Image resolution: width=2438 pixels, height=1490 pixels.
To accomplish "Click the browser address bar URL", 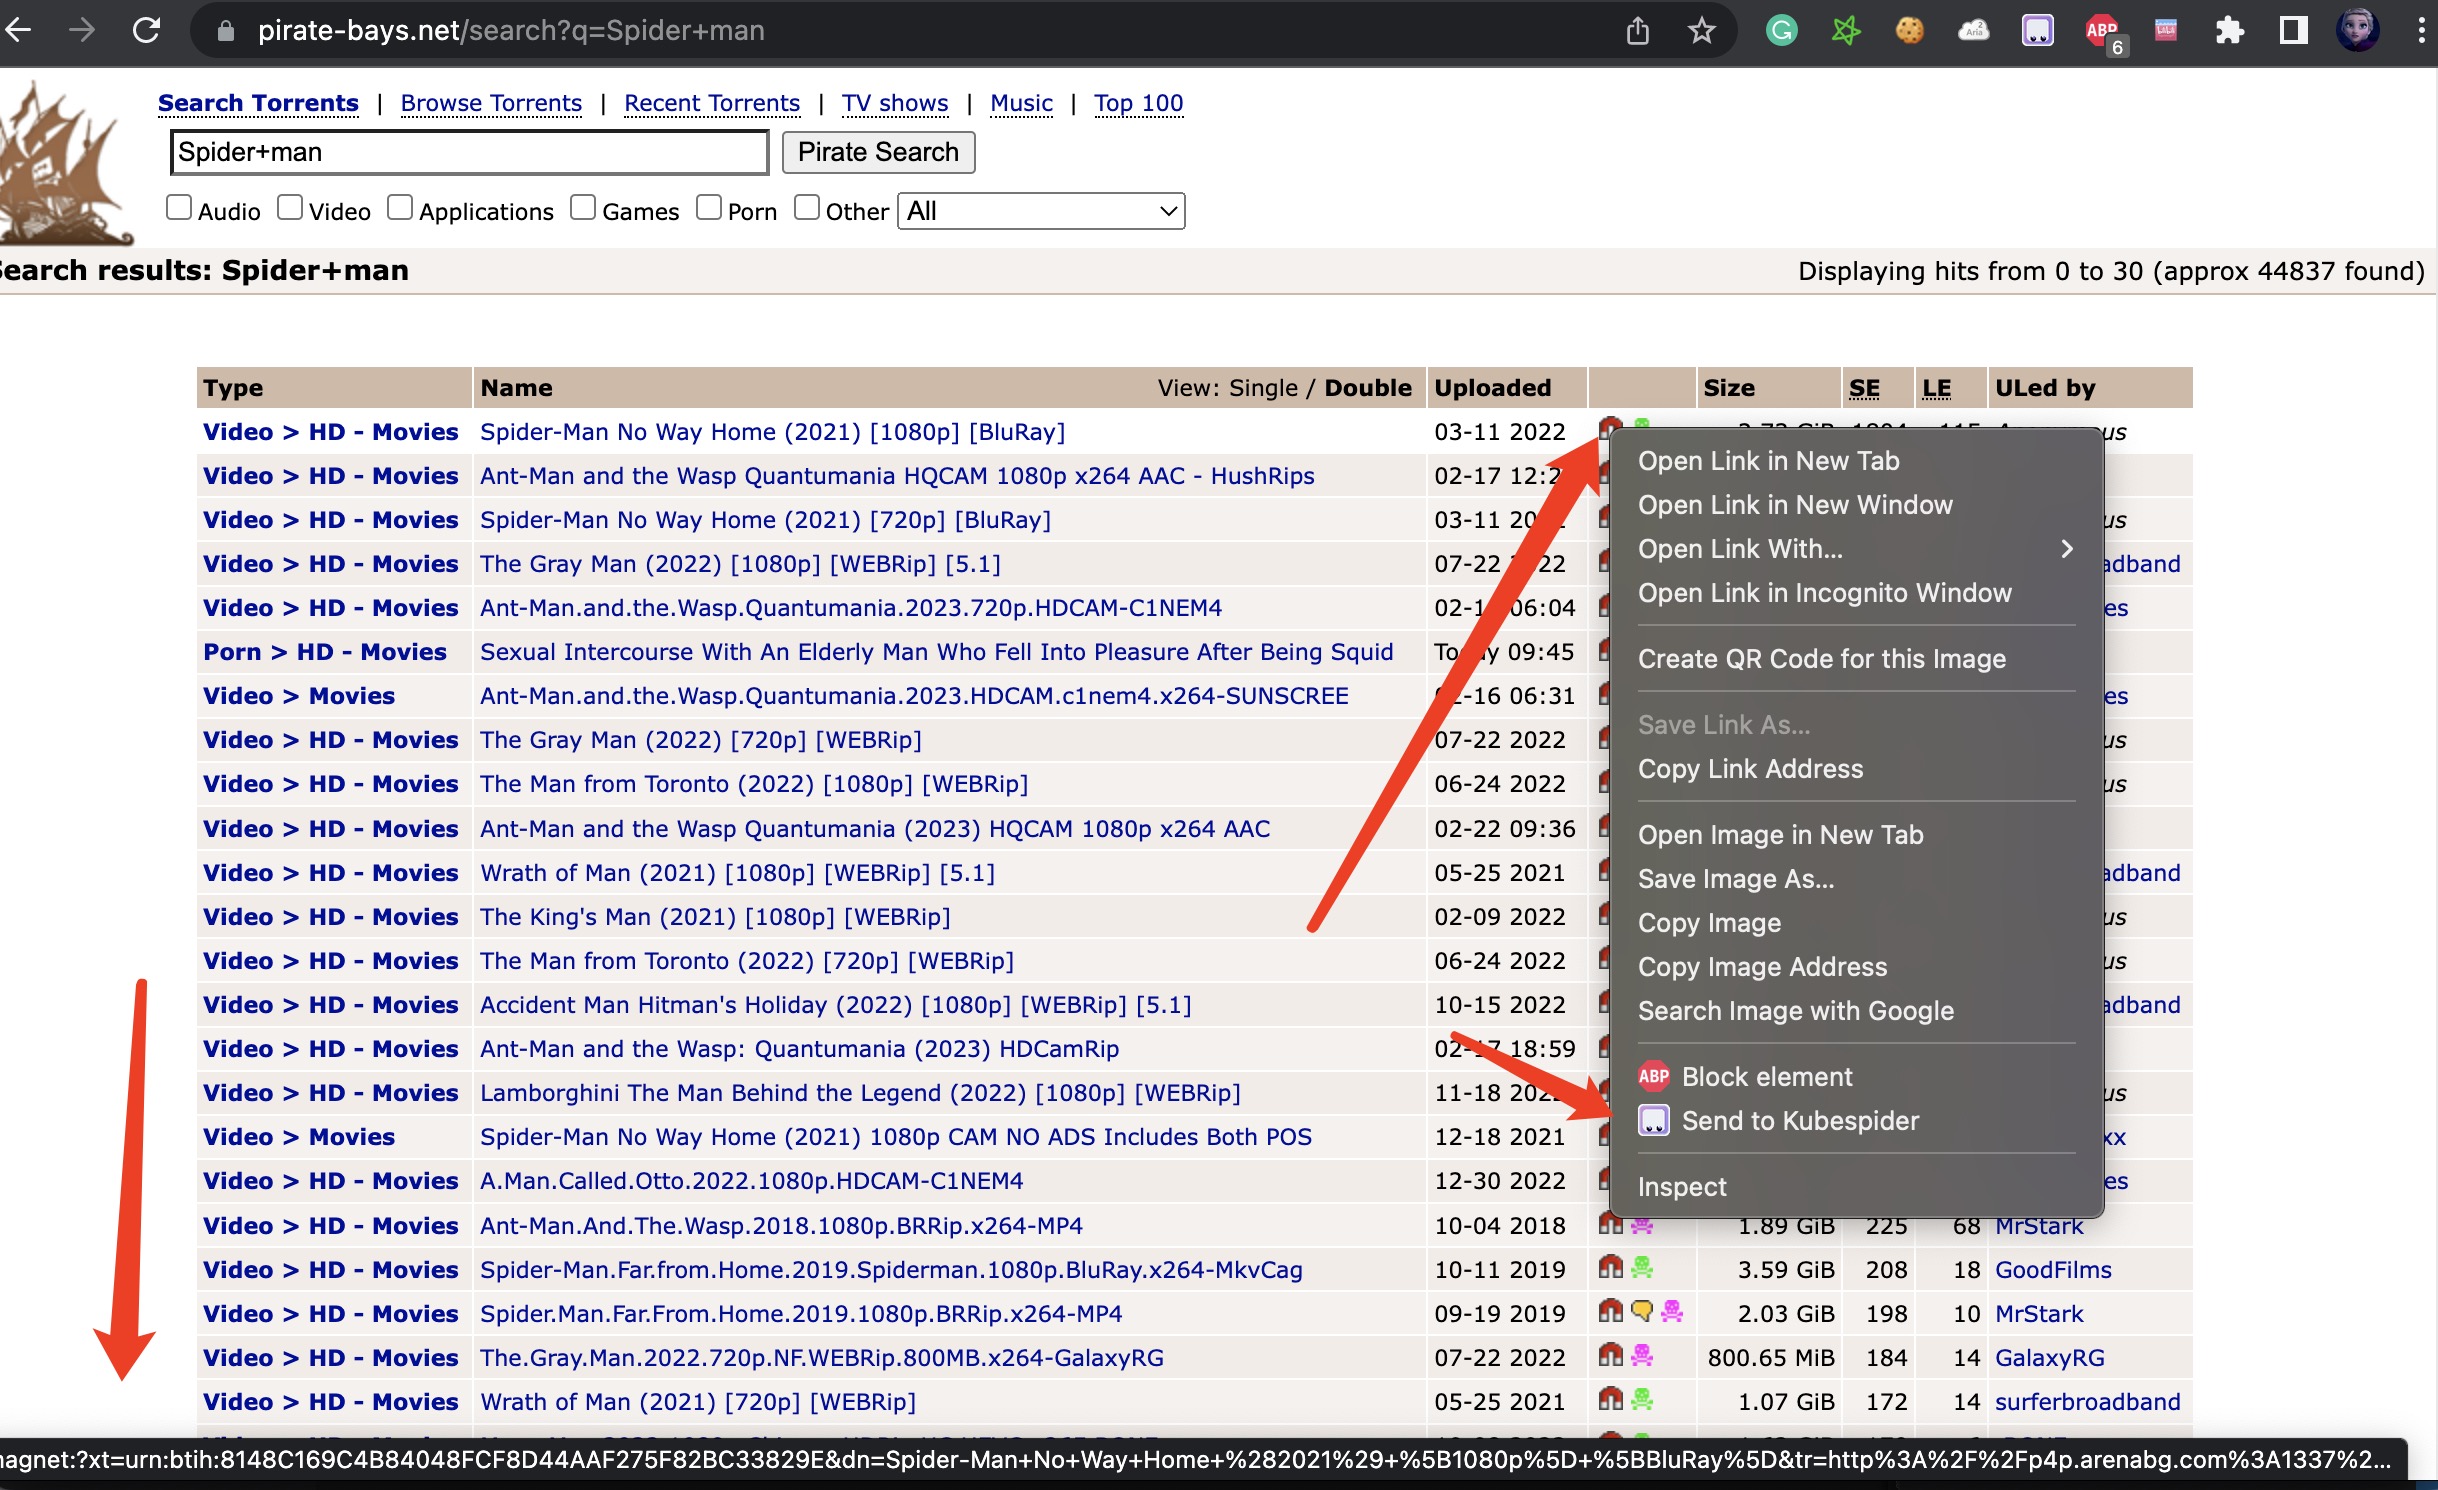I will point(511,31).
